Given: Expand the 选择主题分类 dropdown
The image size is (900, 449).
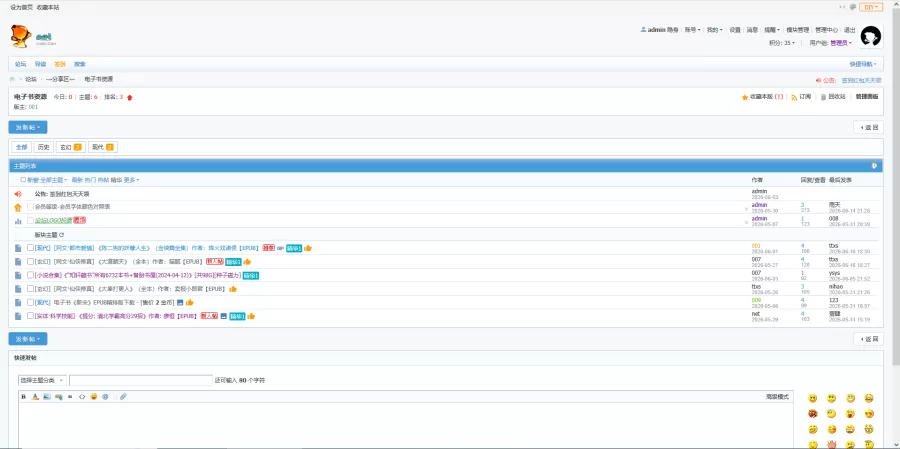Looking at the screenshot, I should click(x=42, y=380).
